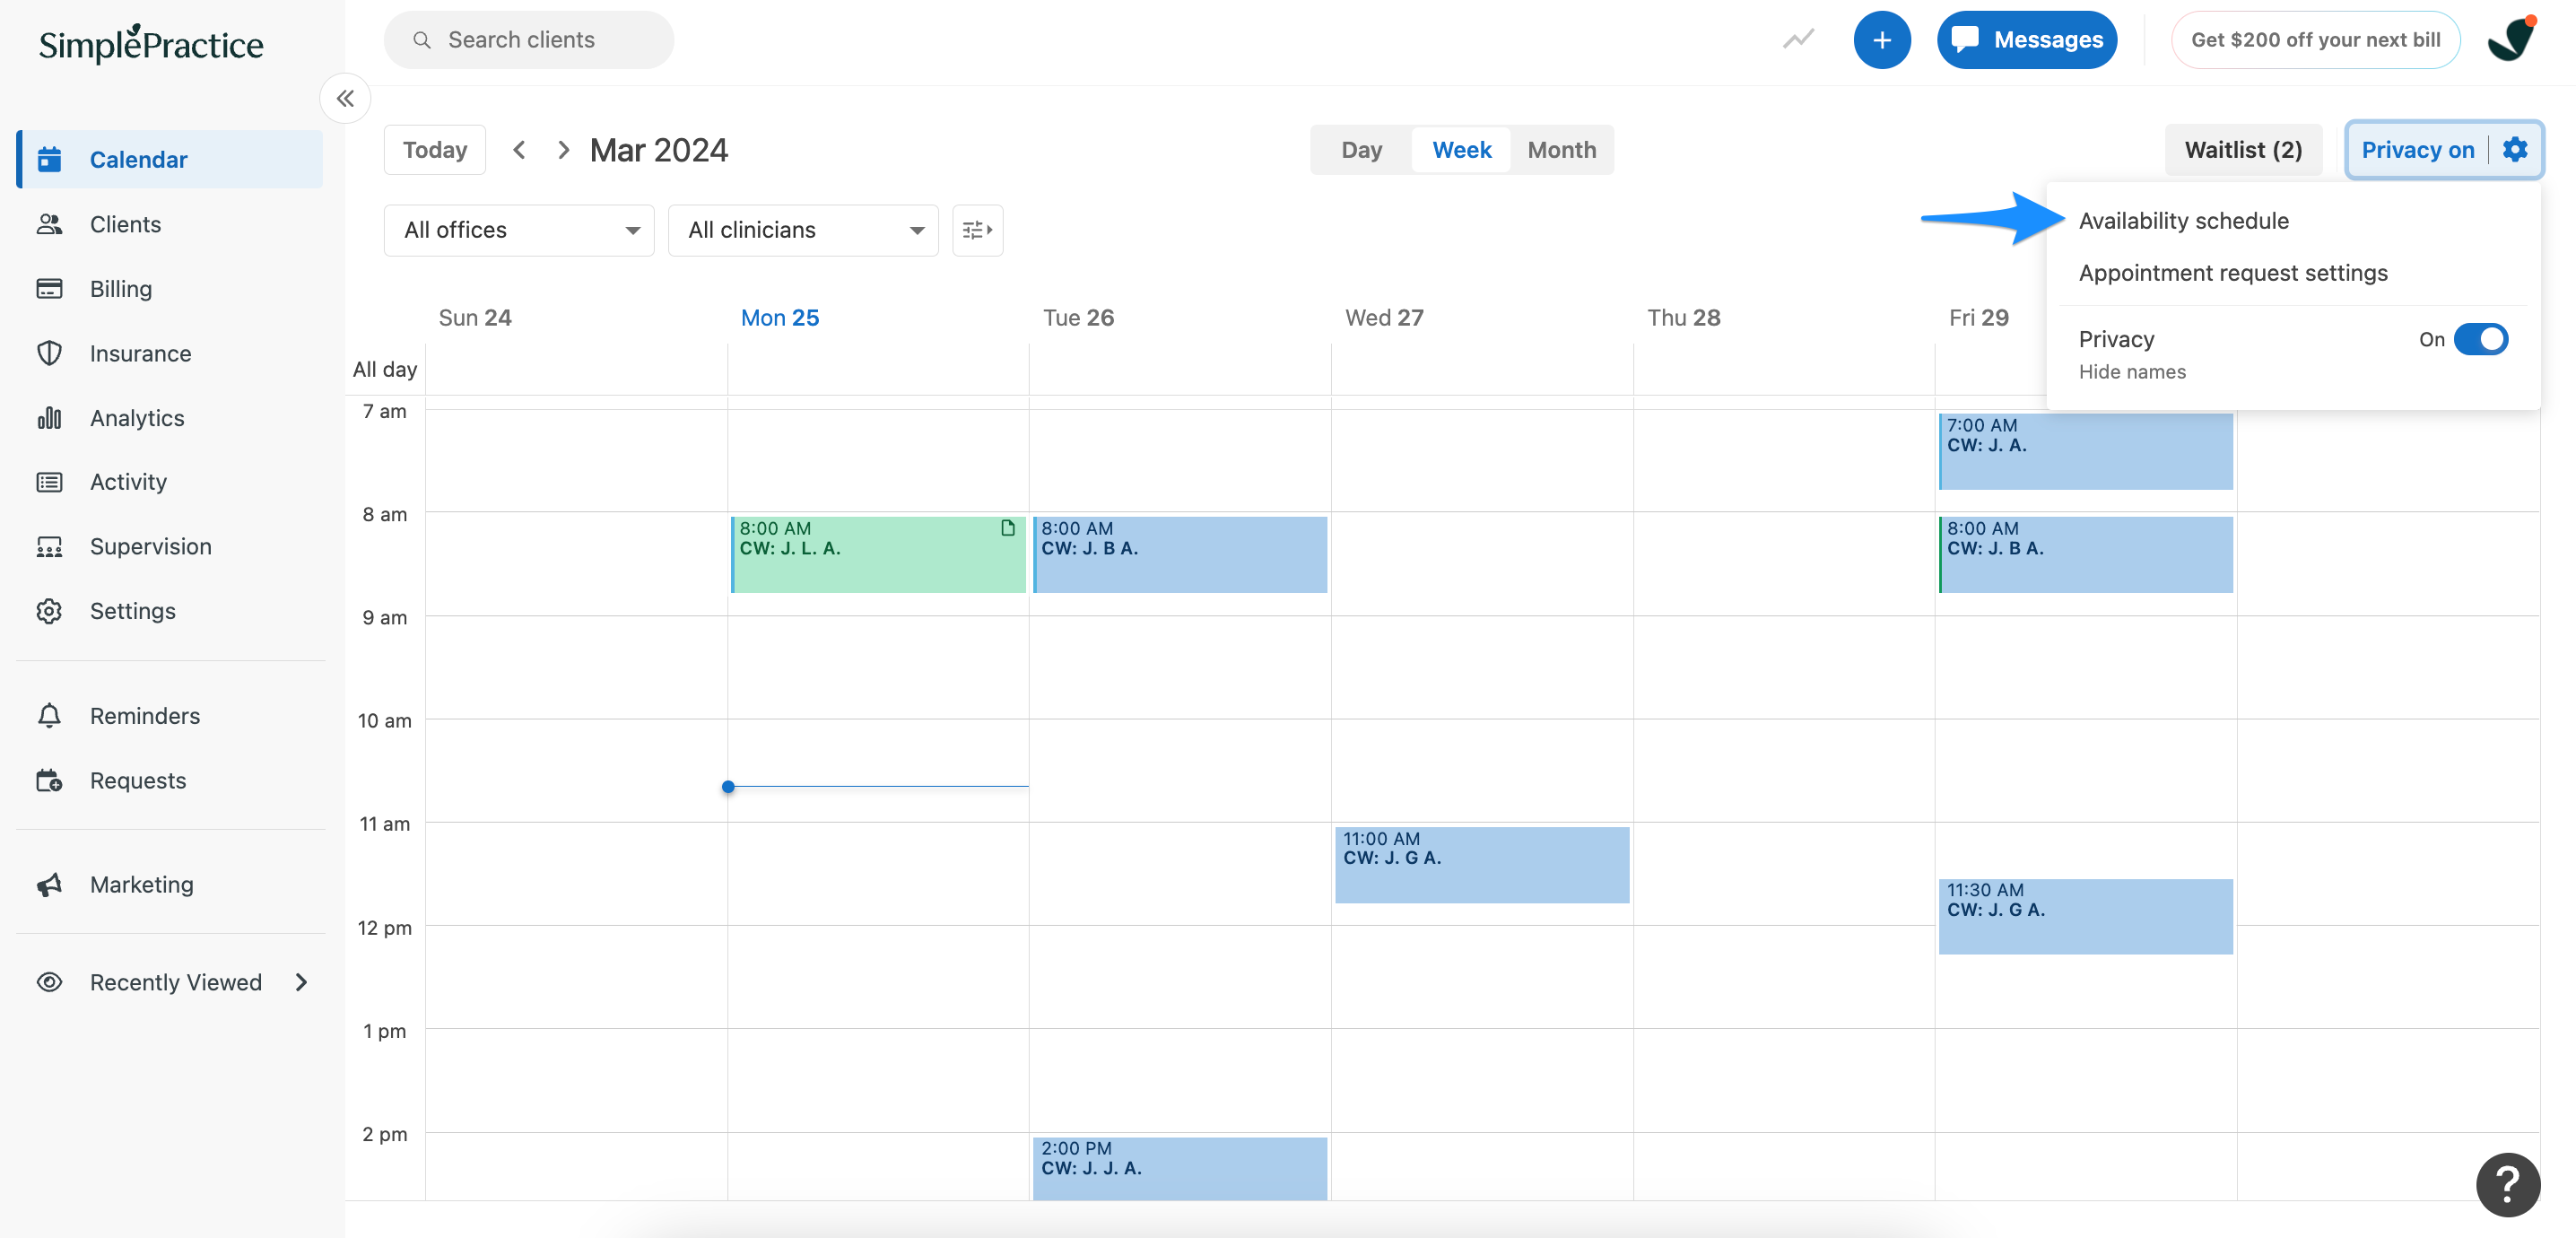Create a new appointment with the plus icon
Screen dimensions: 2576x1238
point(1883,40)
